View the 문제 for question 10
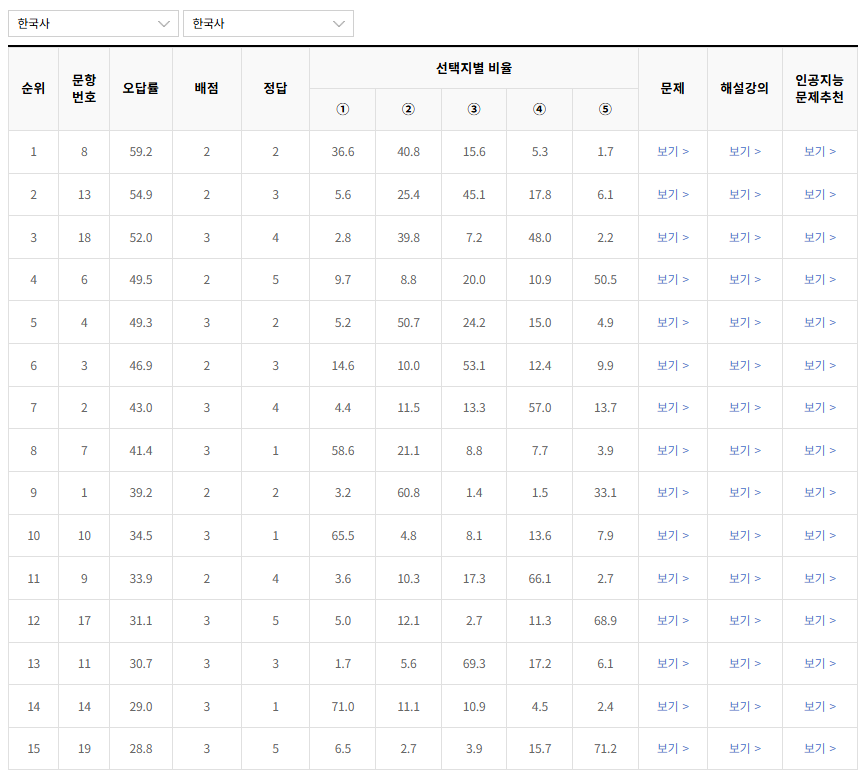Screen dimensions: 864x775 pyautogui.click(x=672, y=535)
